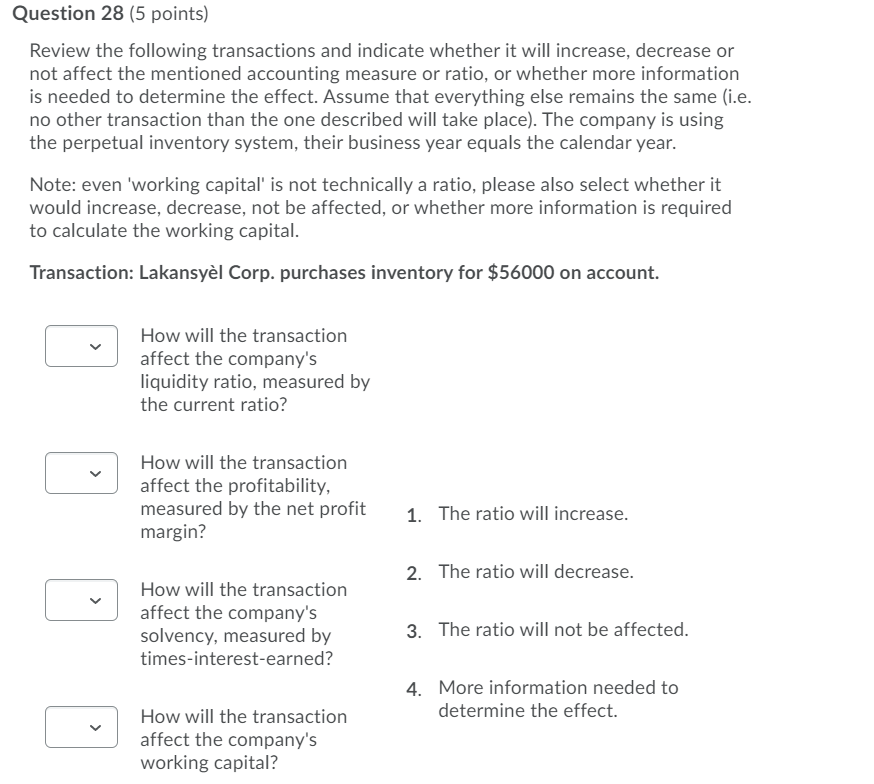Click the Transaction description about Lakansyèl Corp

pyautogui.click(x=345, y=273)
